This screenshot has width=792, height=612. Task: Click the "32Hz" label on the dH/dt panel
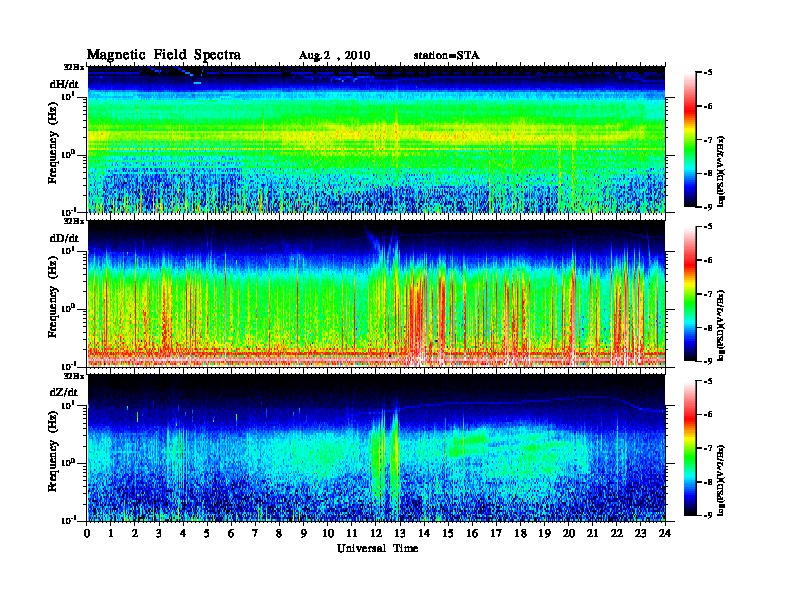(73, 66)
